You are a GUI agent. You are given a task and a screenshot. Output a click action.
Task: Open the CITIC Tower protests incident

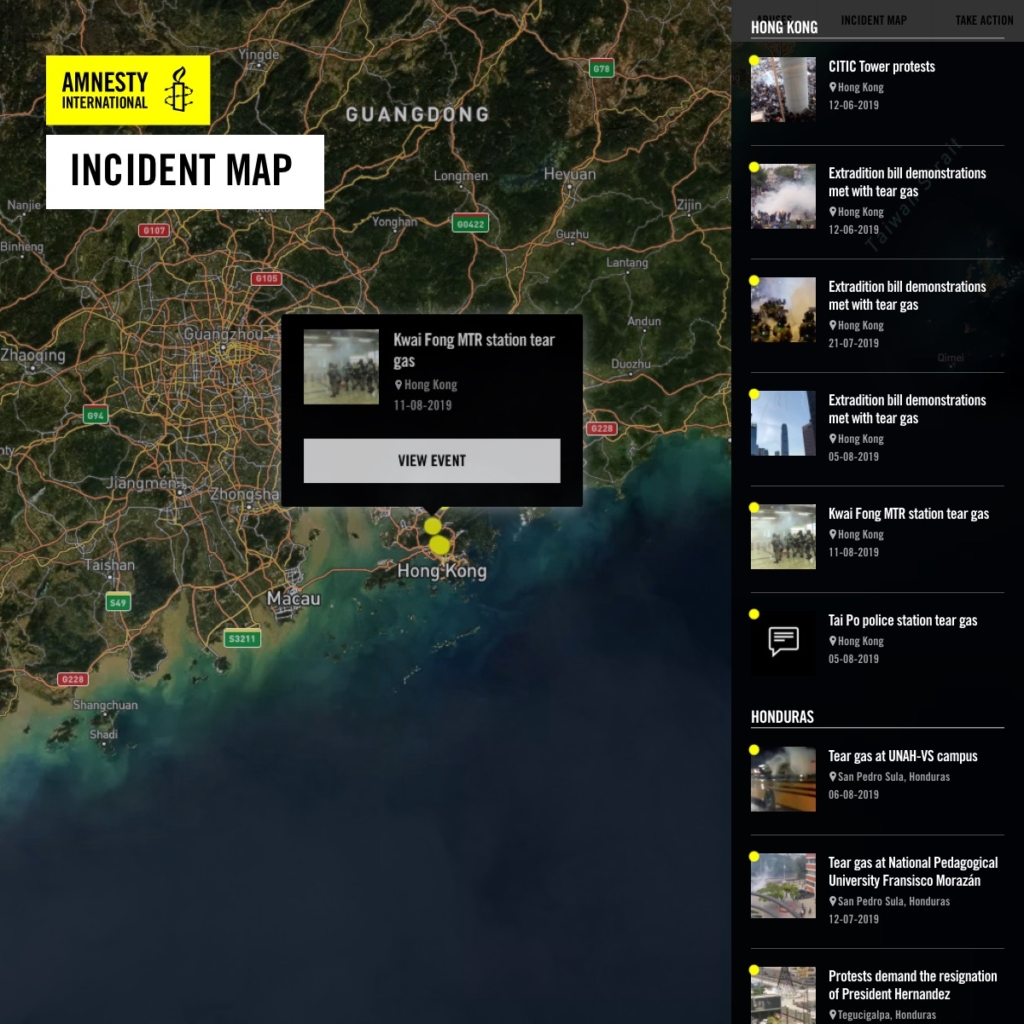pos(881,67)
